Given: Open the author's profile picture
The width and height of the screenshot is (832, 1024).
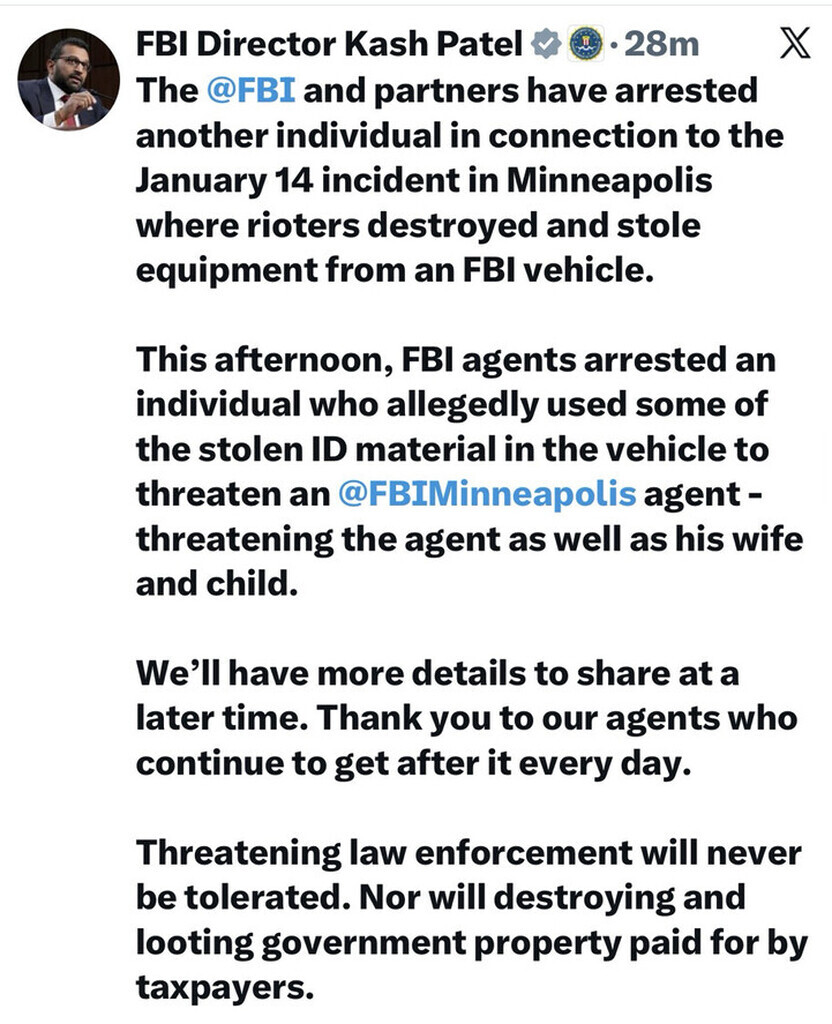Looking at the screenshot, I should [69, 79].
